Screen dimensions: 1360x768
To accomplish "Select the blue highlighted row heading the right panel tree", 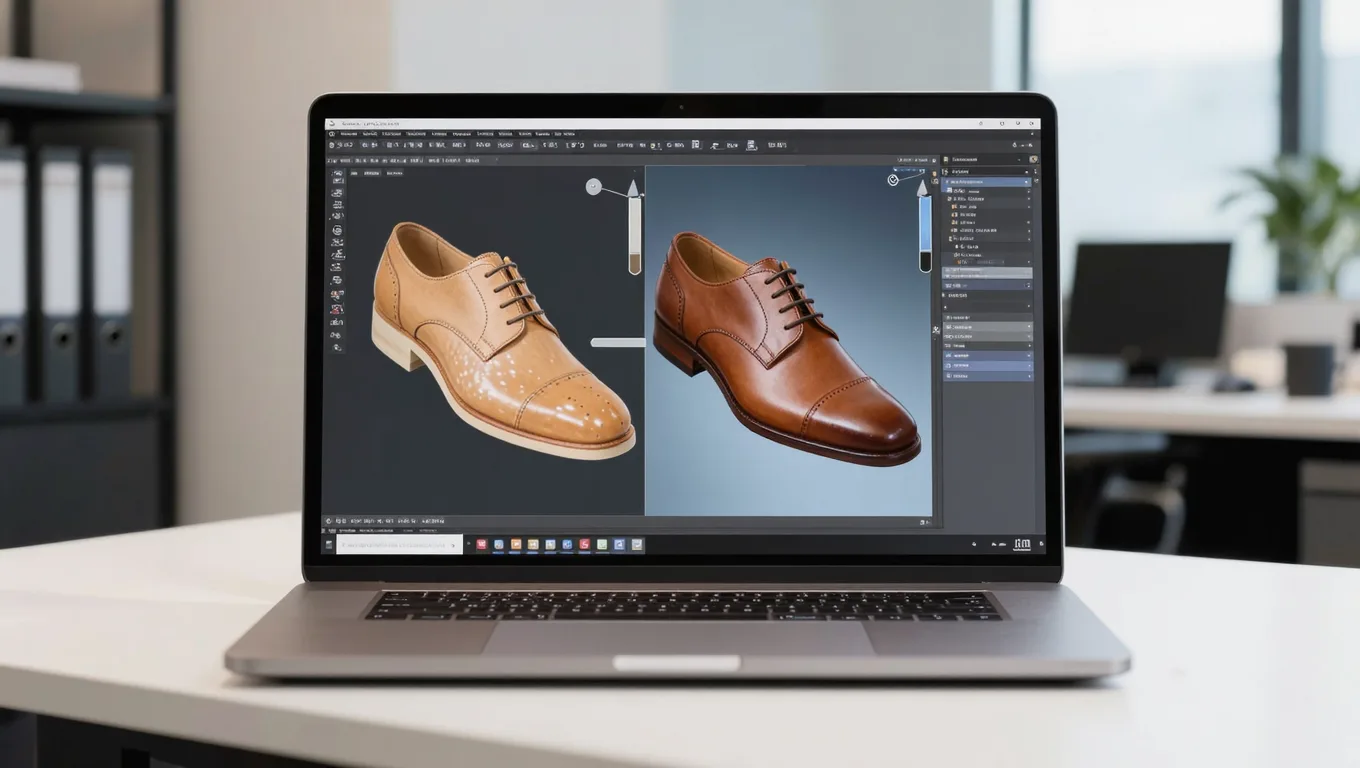I will [986, 182].
